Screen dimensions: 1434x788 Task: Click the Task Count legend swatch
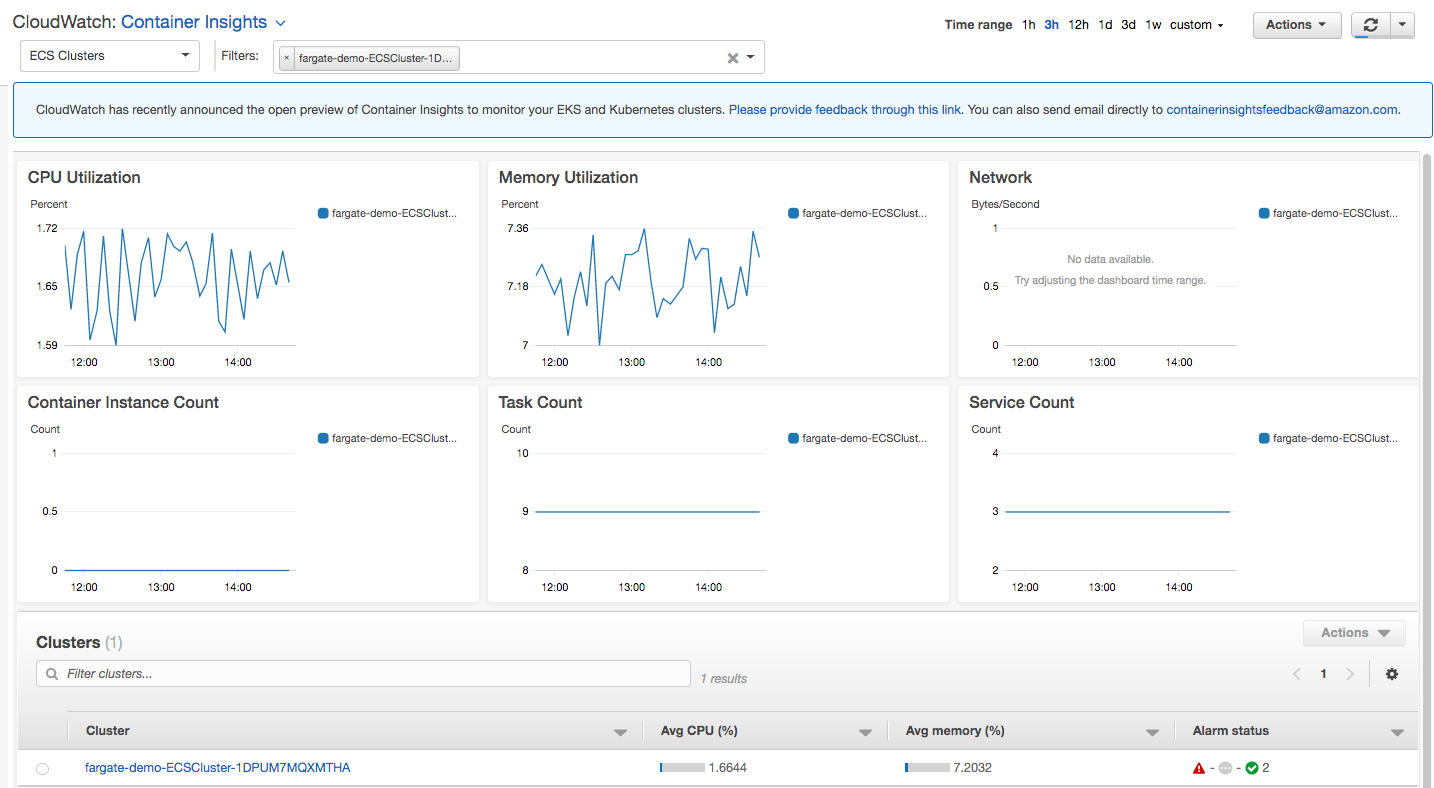pyautogui.click(x=793, y=438)
